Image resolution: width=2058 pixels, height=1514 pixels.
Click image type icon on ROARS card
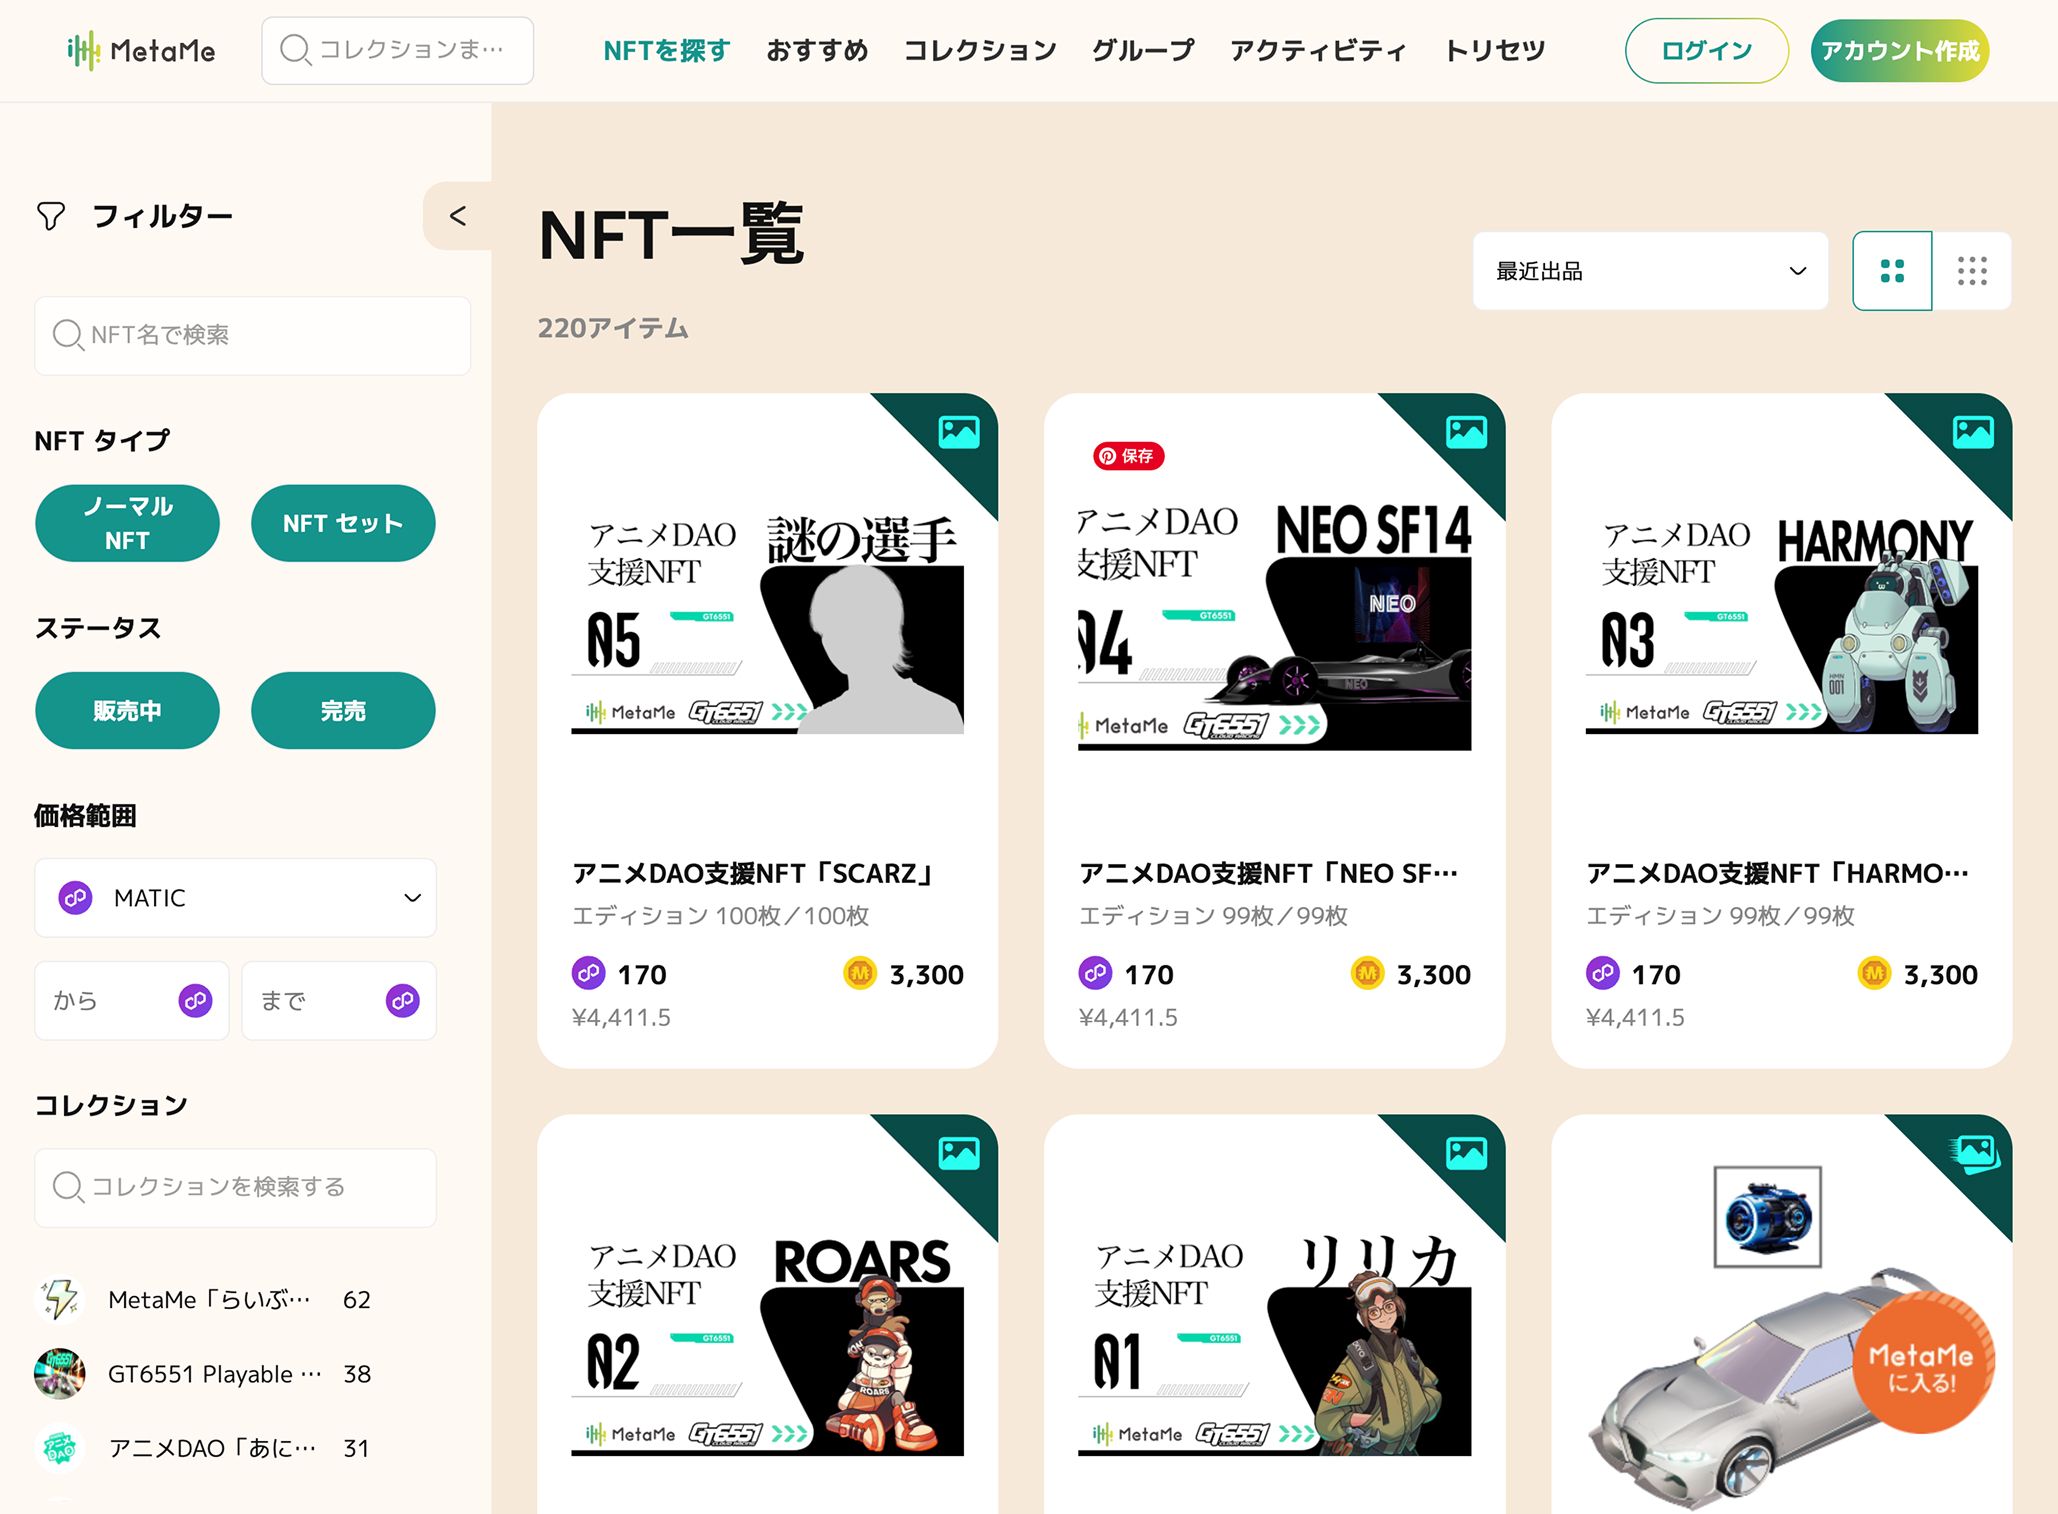point(959,1153)
